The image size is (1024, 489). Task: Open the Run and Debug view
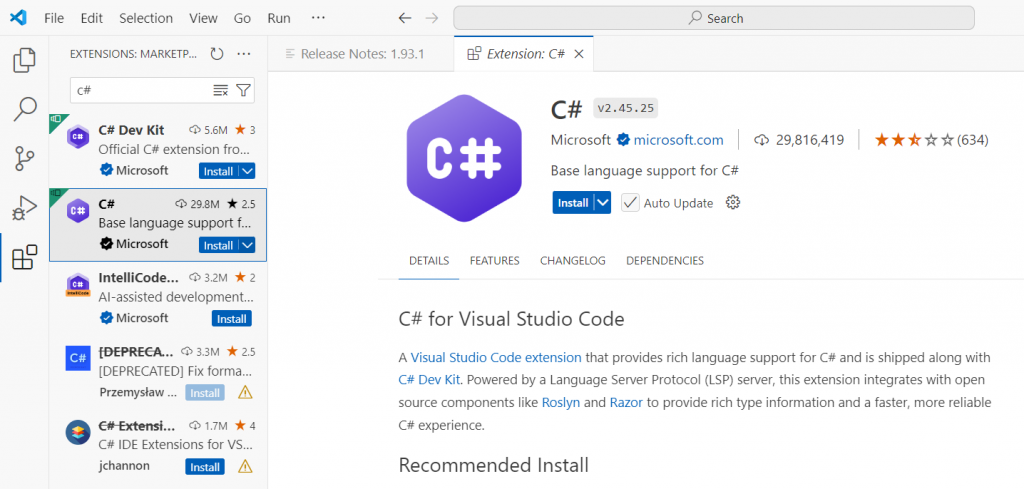pos(24,208)
